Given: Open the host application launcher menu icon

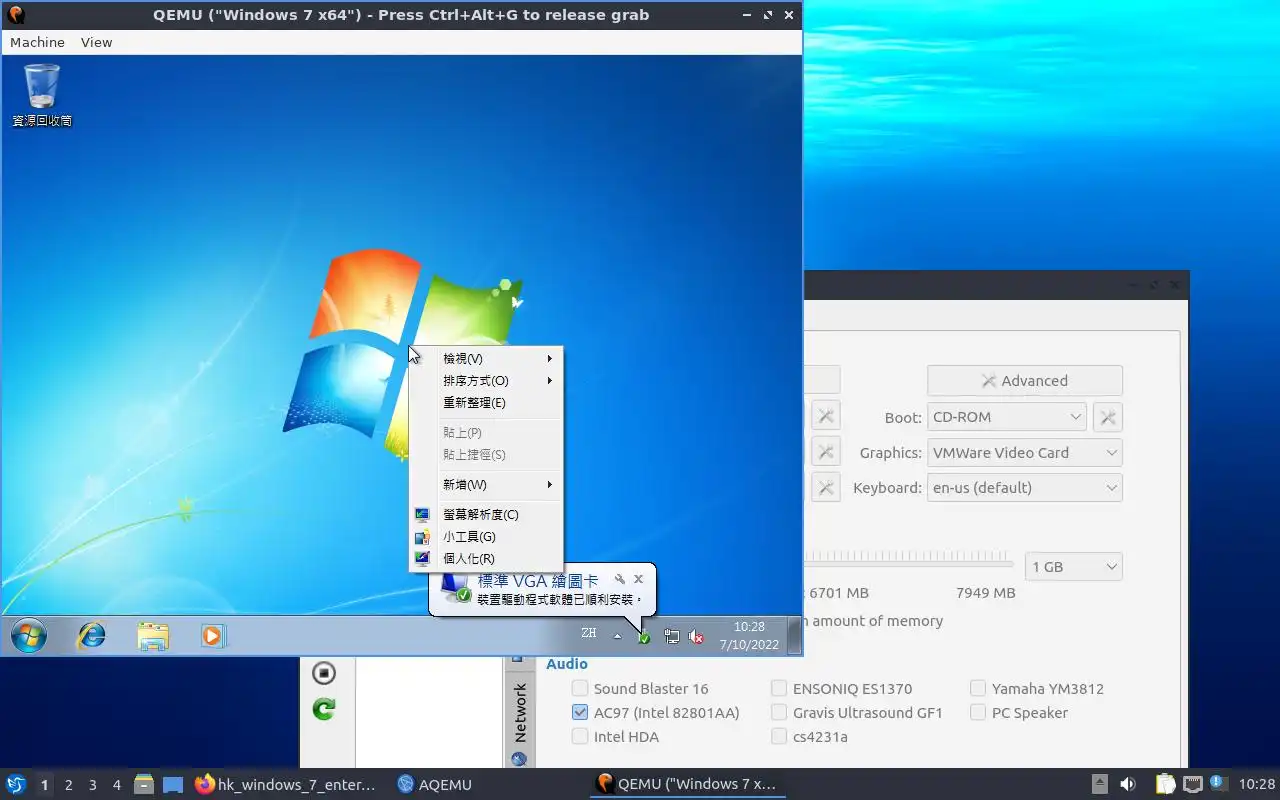Looking at the screenshot, I should coord(16,784).
